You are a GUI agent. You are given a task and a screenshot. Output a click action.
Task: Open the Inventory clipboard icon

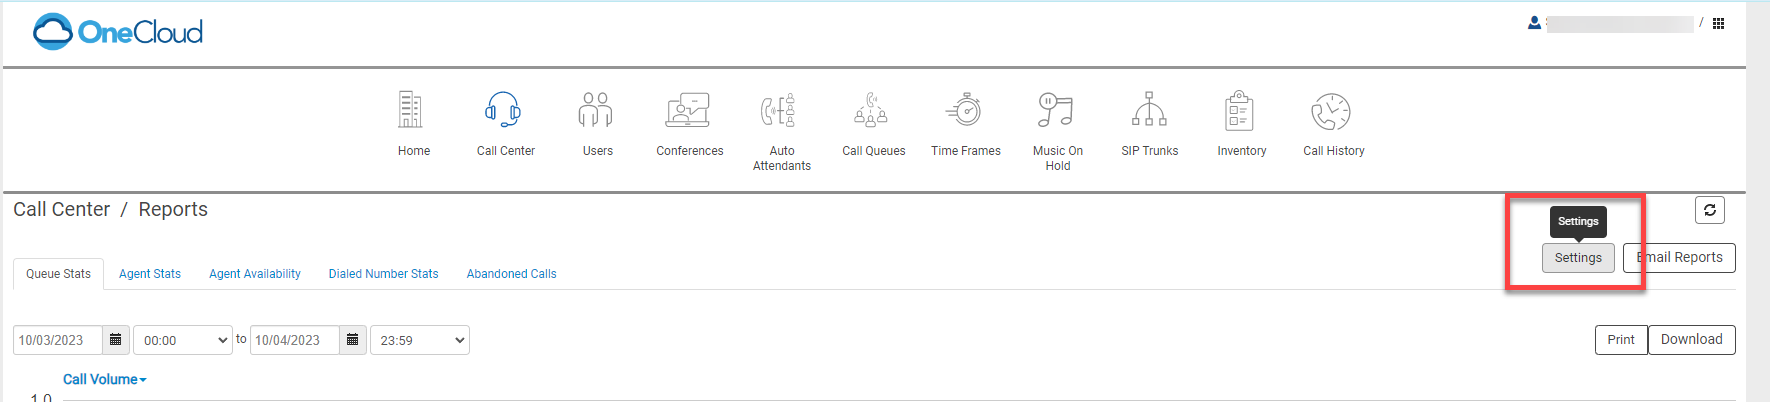(1239, 110)
